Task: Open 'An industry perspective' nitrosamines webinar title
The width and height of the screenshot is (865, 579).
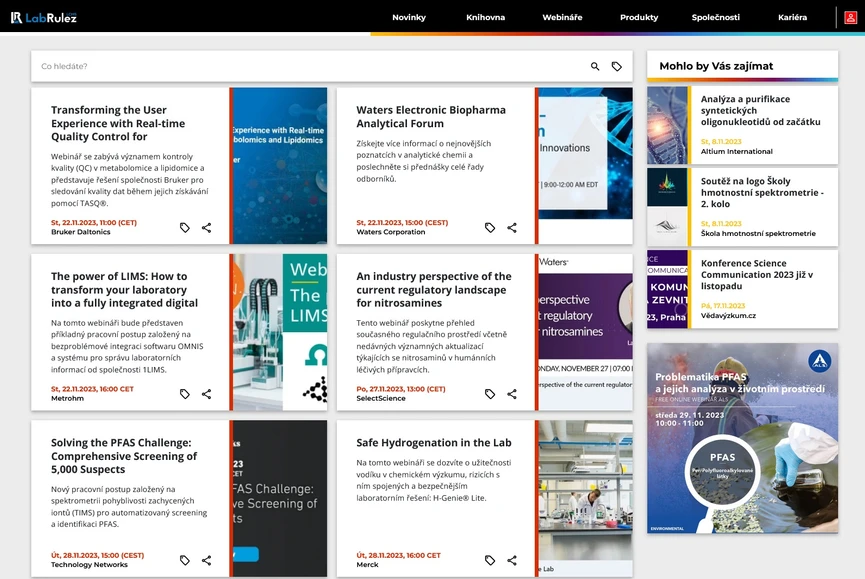Action: (x=434, y=290)
